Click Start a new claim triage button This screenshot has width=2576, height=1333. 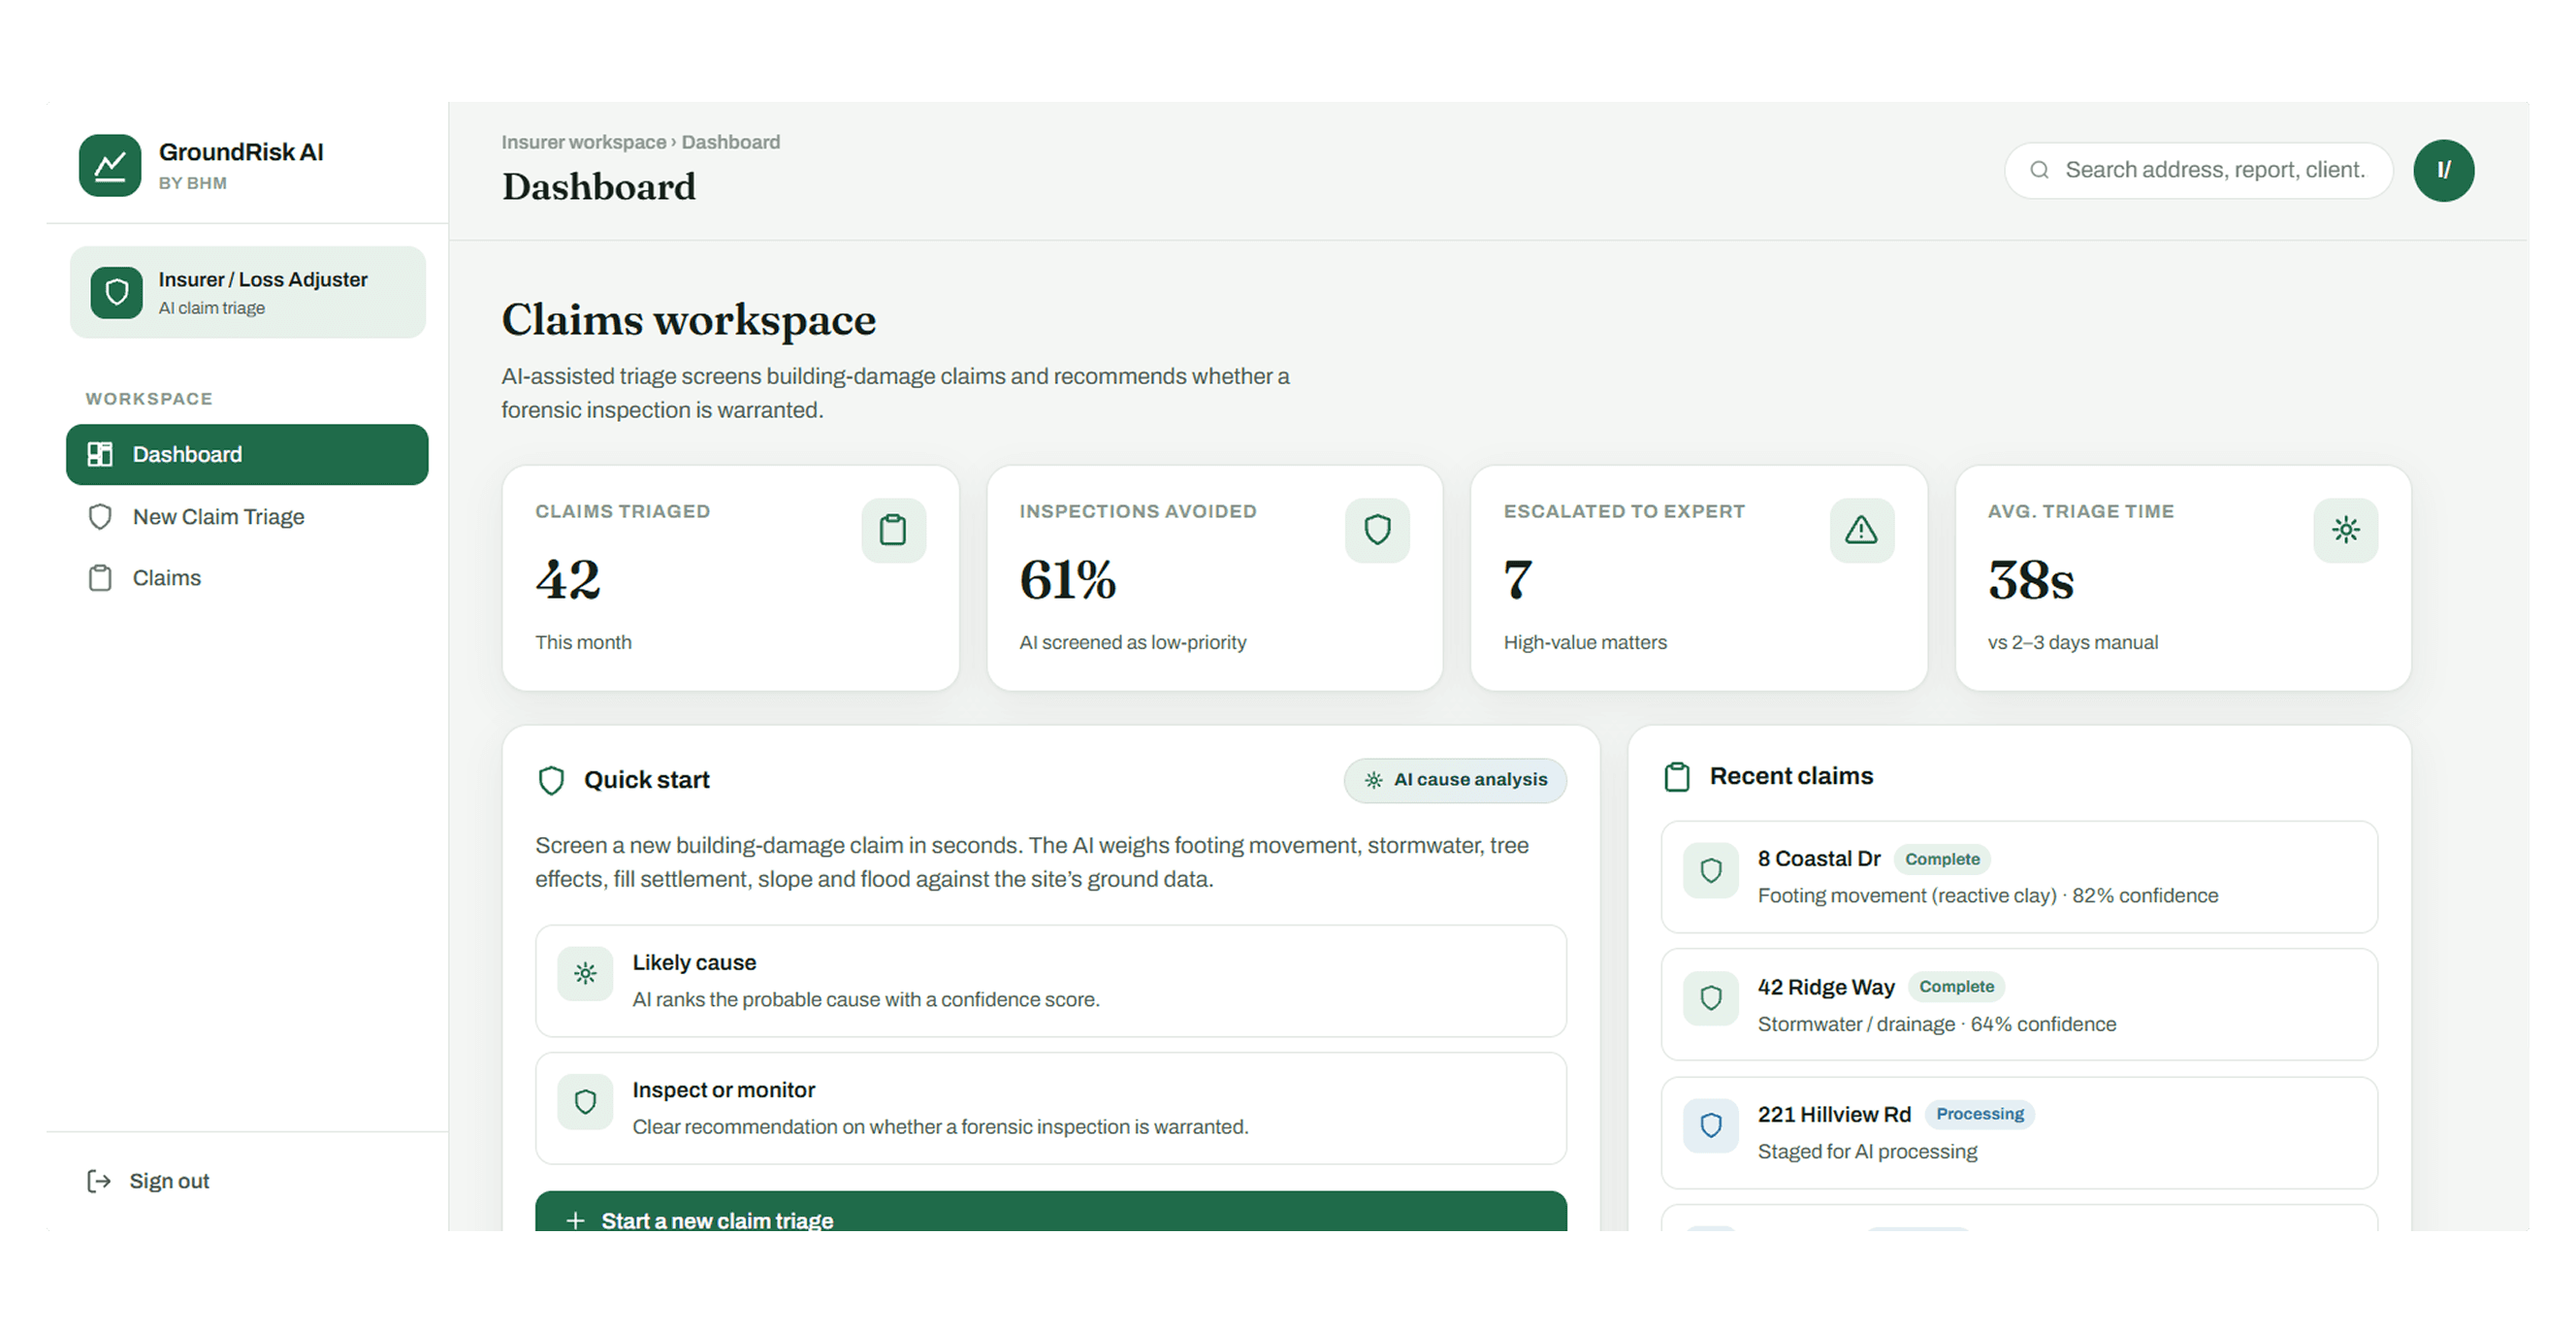(x=1050, y=1211)
